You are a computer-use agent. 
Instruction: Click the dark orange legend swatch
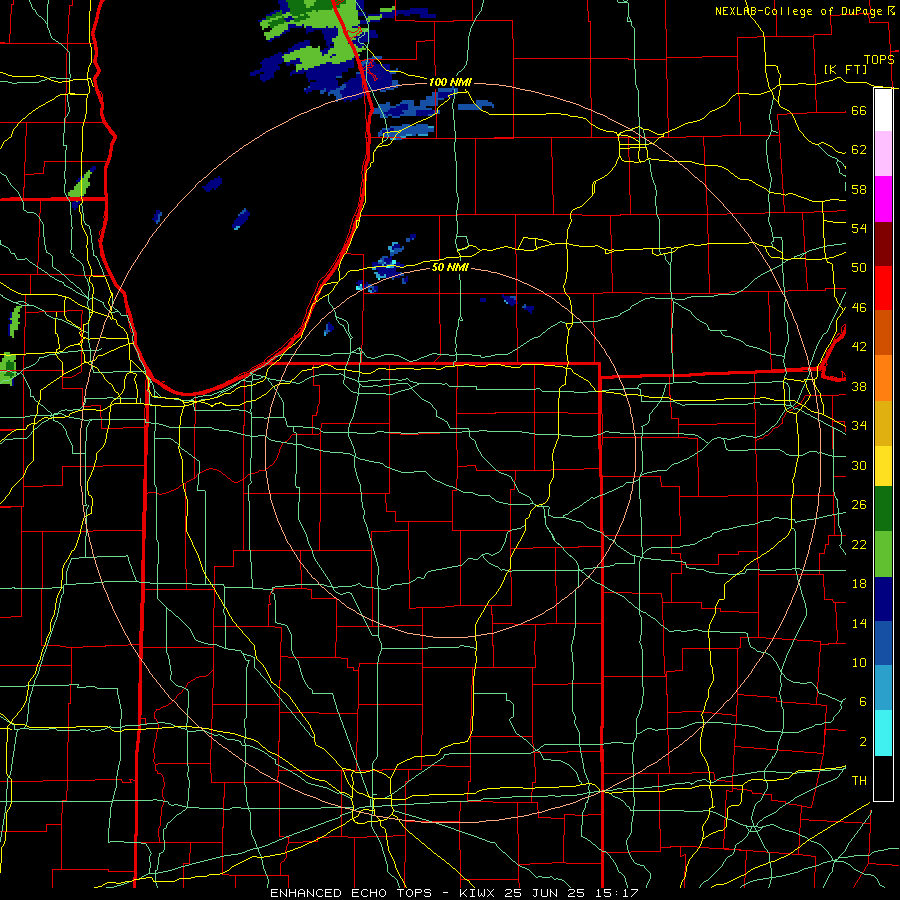point(883,333)
